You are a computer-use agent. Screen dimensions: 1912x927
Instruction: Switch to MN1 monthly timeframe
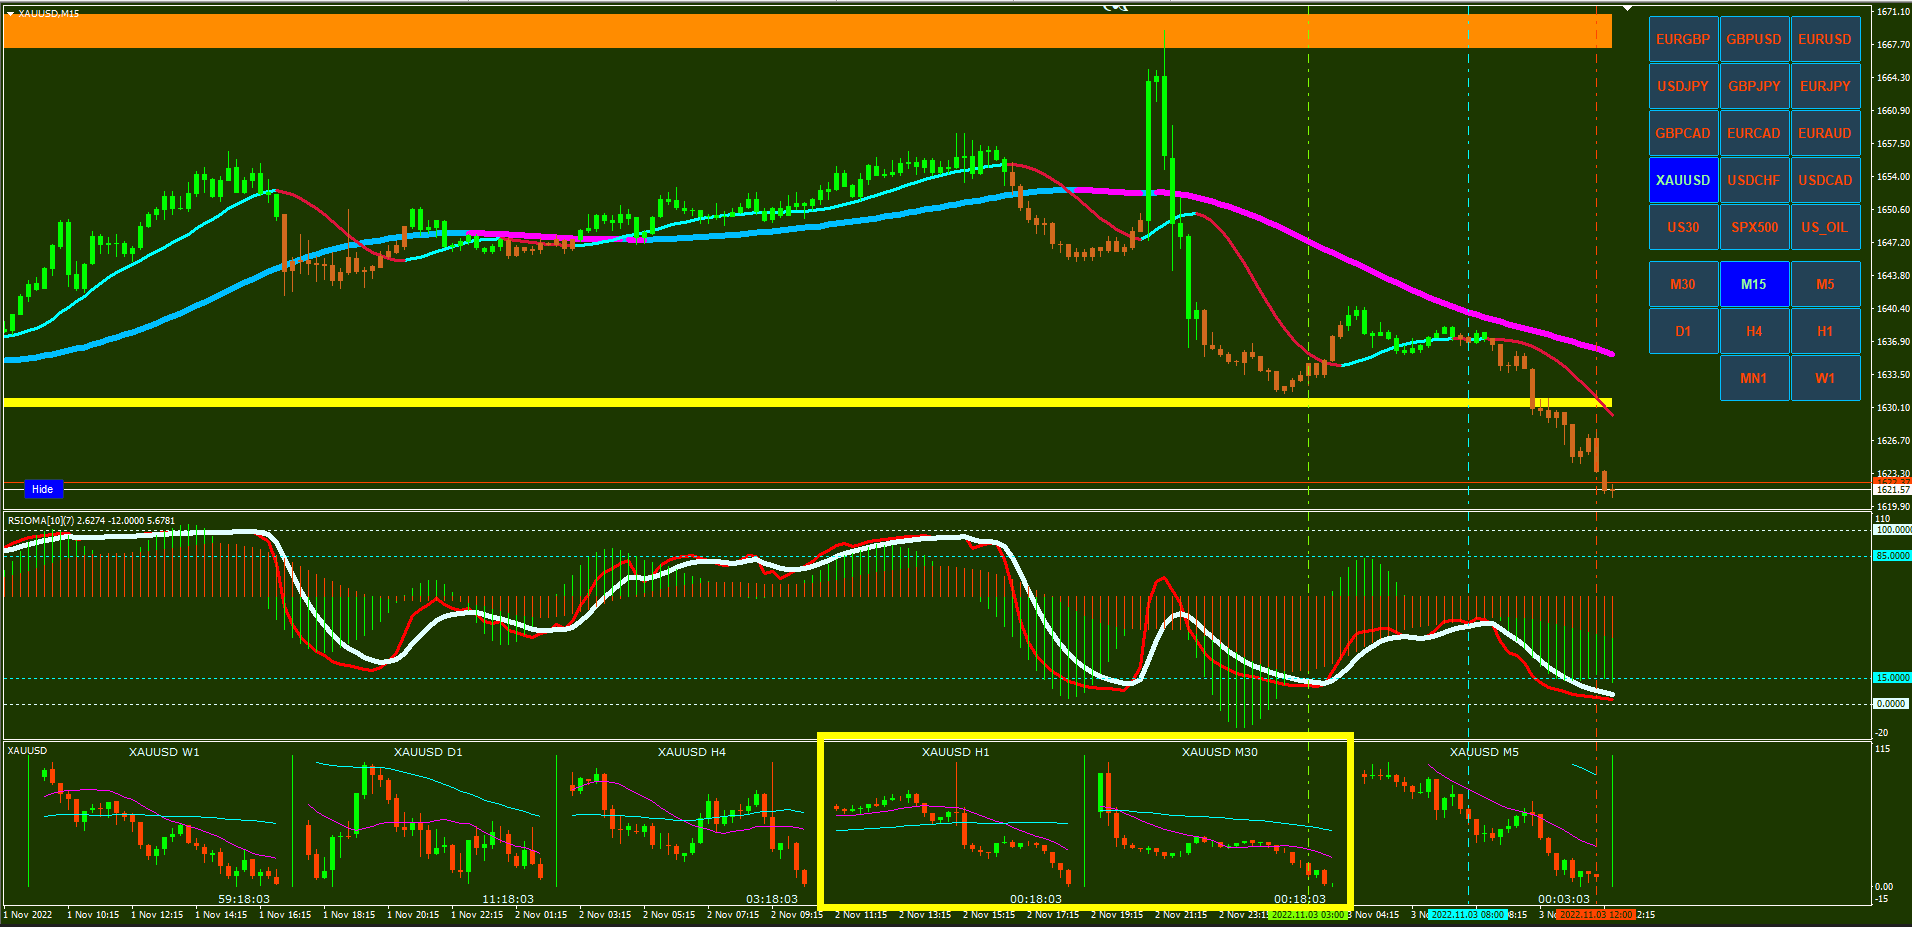point(1754,378)
